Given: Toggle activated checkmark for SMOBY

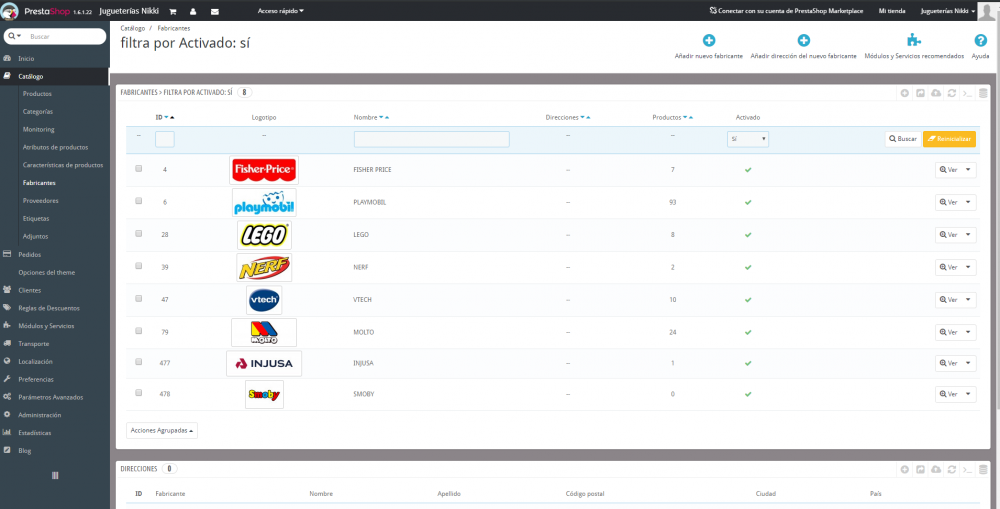Looking at the screenshot, I should pos(748,394).
